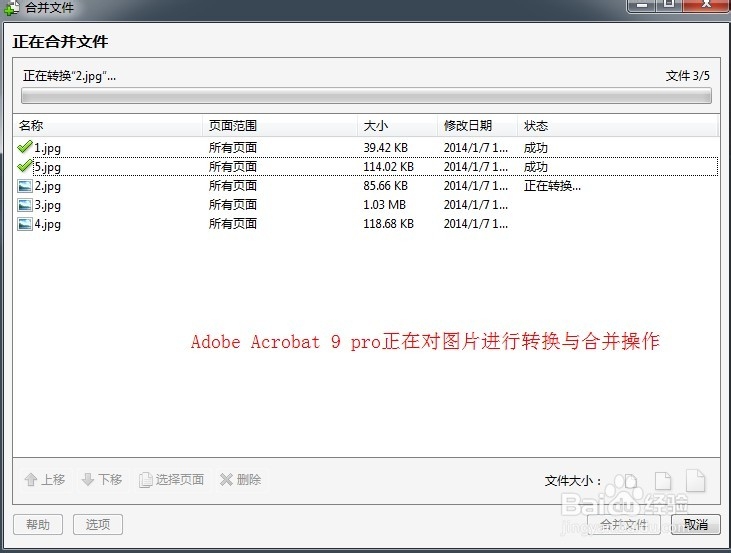
Task: Select the 5.jpg file name
Action: pos(48,167)
